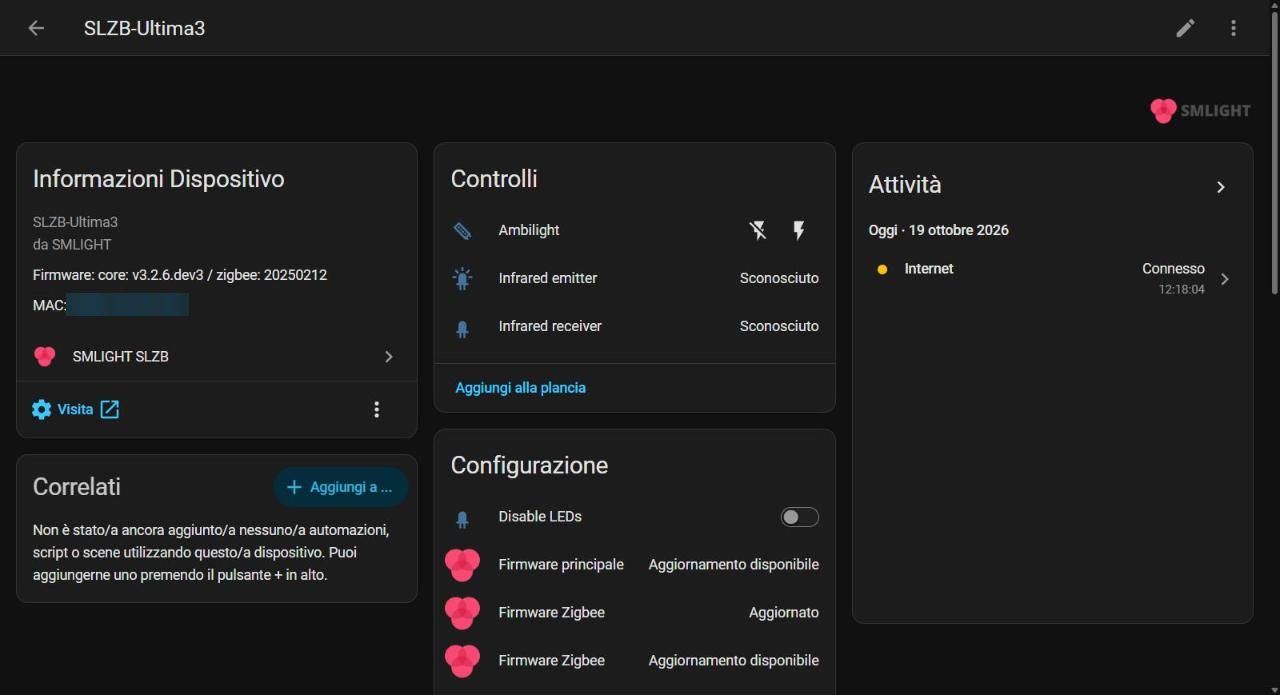Image resolution: width=1280 pixels, height=695 pixels.
Task: Open Firmware principale update status
Action: tap(733, 565)
